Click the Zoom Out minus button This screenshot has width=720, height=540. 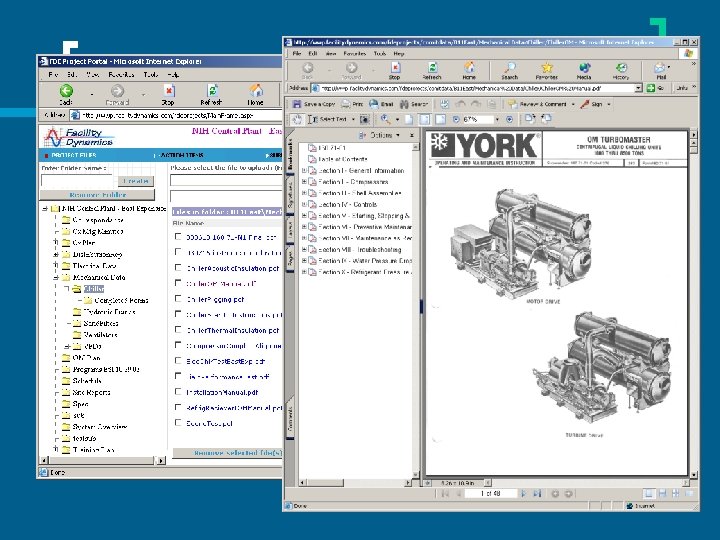(x=456, y=119)
